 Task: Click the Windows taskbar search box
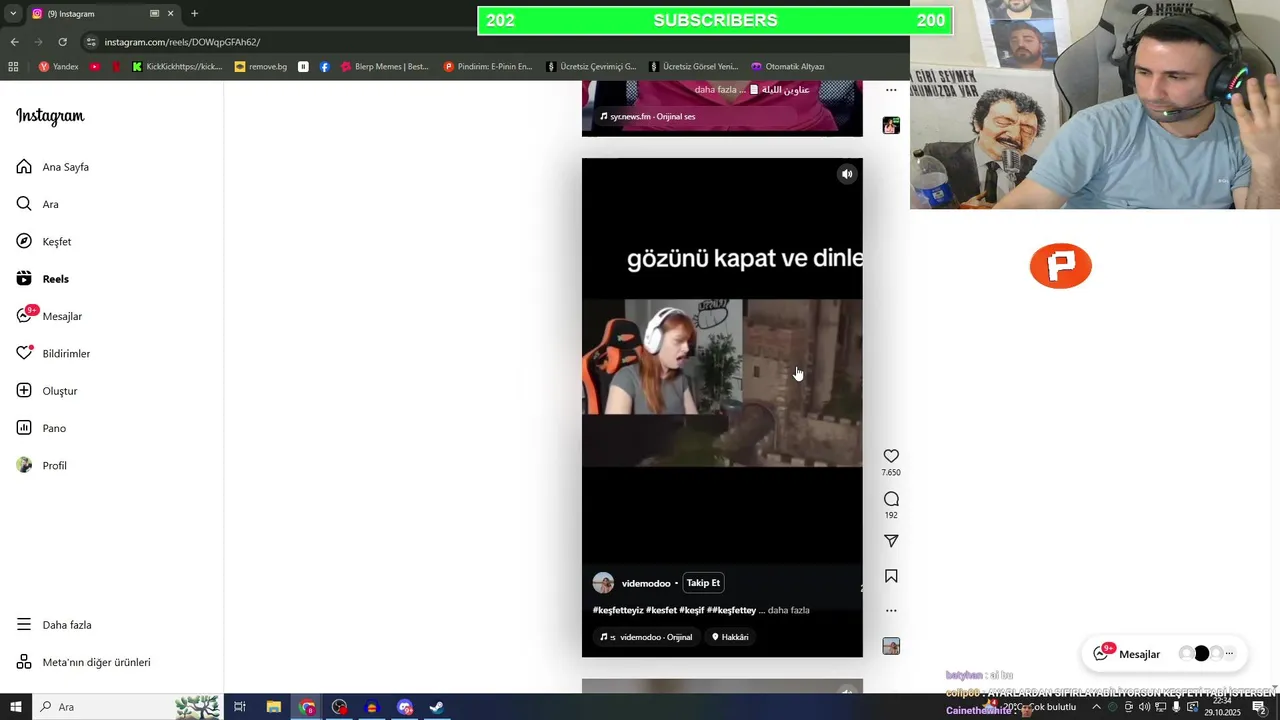click(127, 707)
